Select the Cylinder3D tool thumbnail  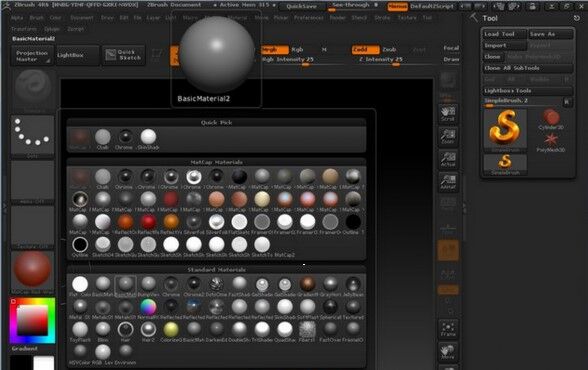[x=551, y=120]
